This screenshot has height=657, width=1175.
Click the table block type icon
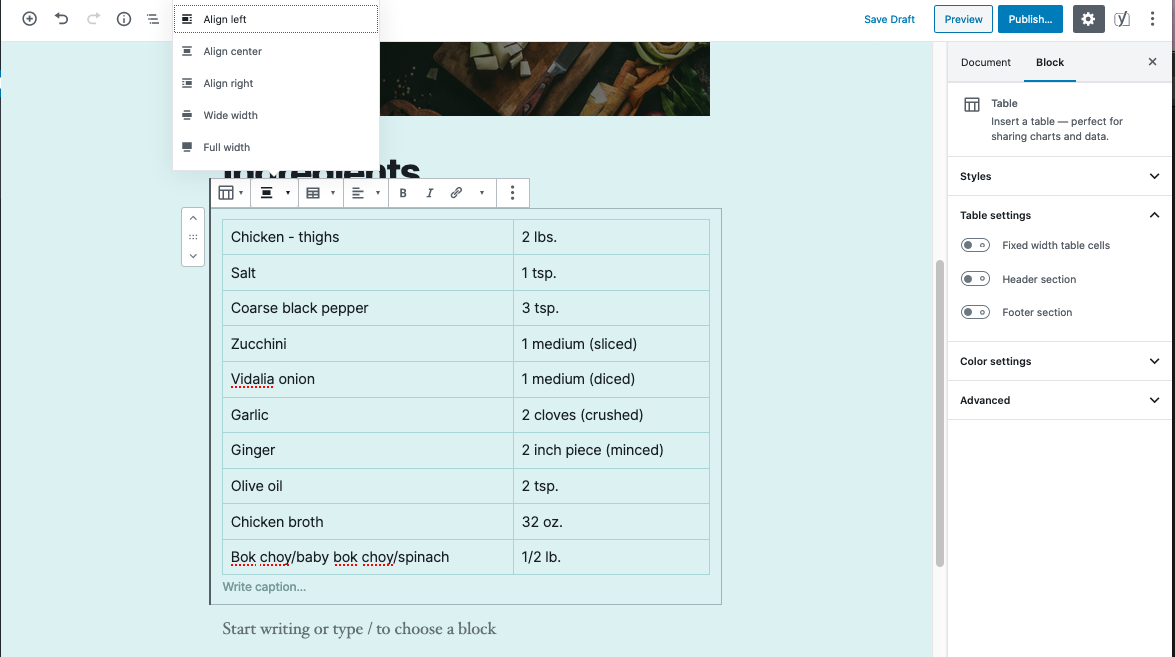pyautogui.click(x=226, y=193)
